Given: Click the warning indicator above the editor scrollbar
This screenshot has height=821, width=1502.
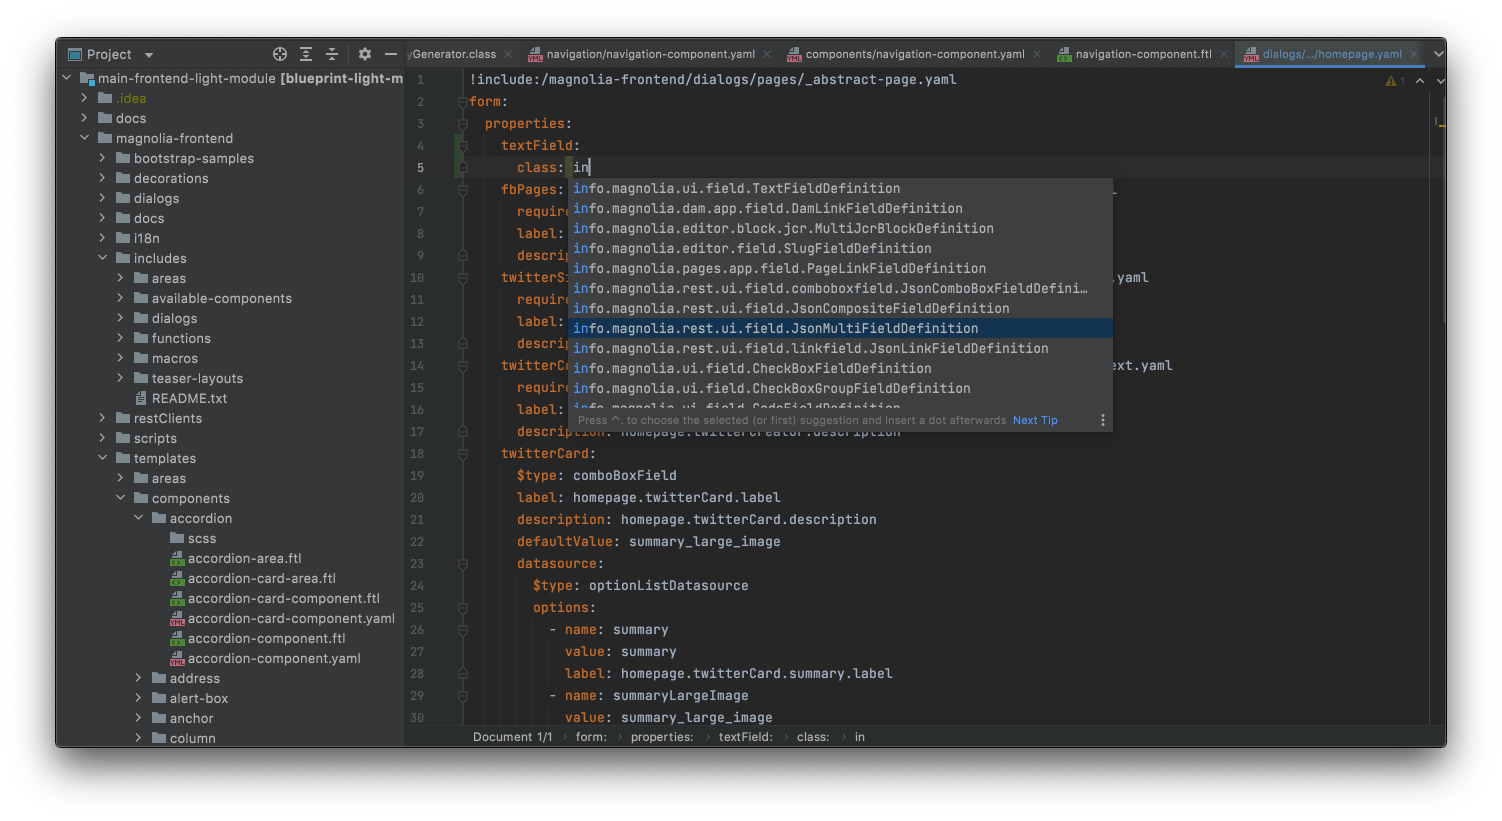Looking at the screenshot, I should (1393, 81).
